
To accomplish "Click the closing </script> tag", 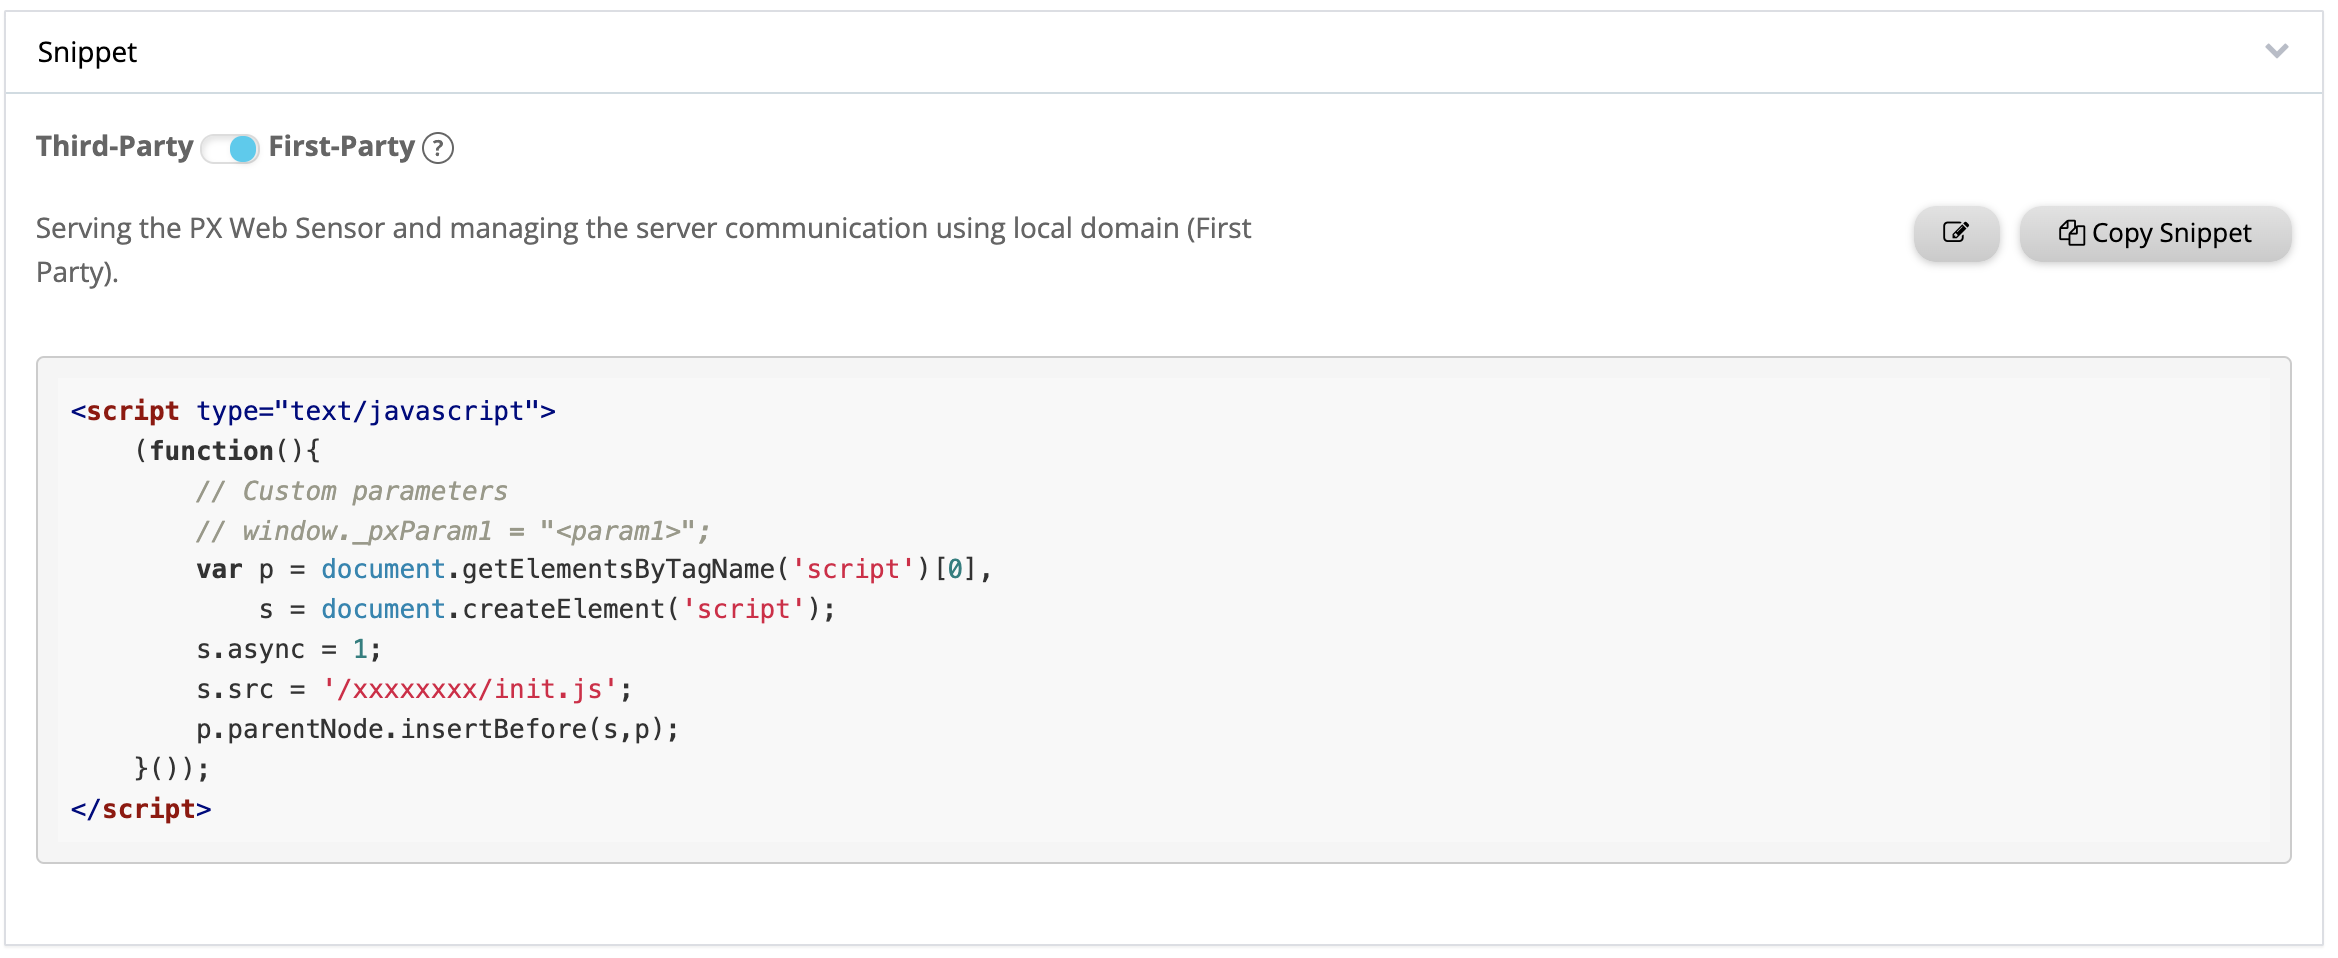I will (x=141, y=809).
